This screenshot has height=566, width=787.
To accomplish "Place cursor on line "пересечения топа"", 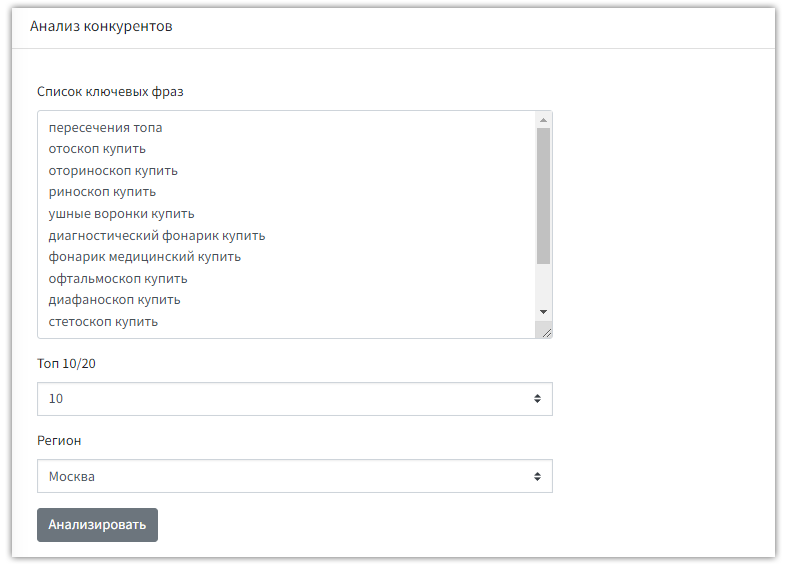I will click(x=105, y=128).
